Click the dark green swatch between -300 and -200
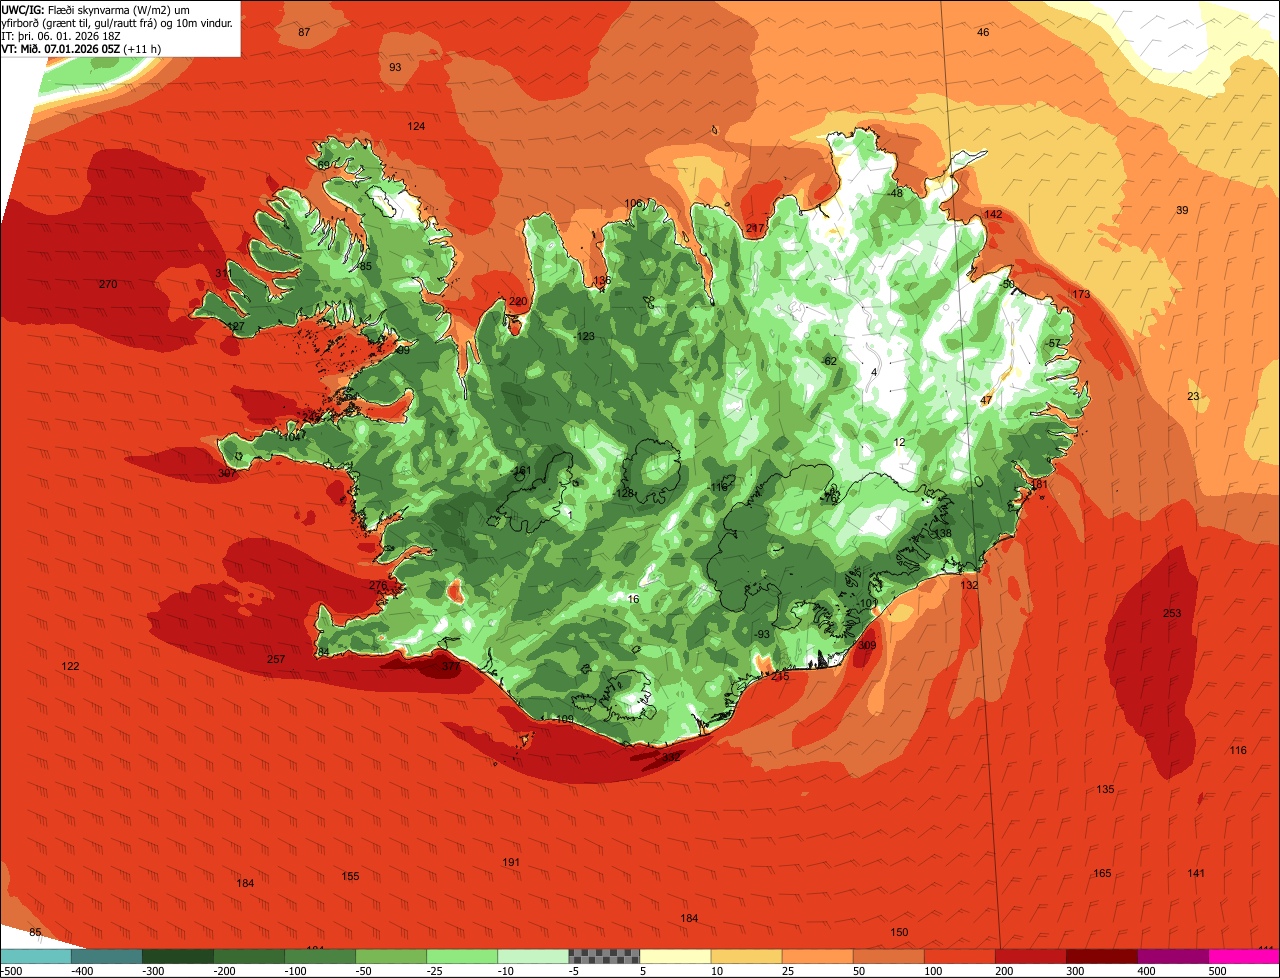This screenshot has width=1280, height=978. pos(177,956)
